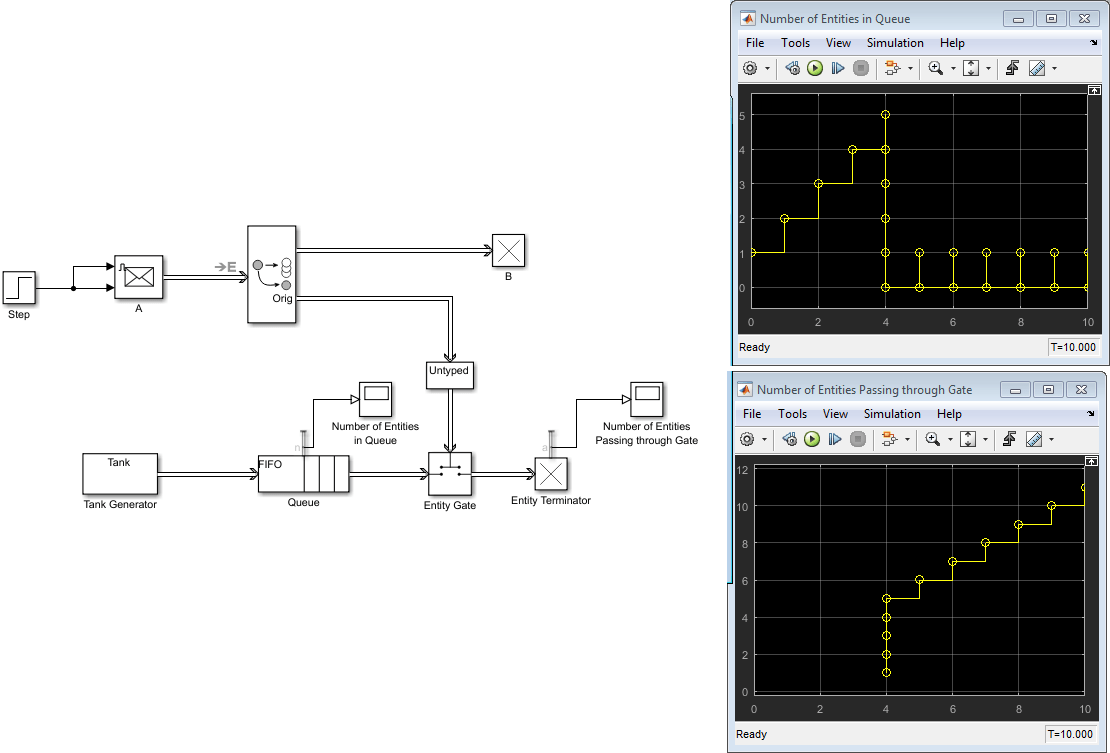The image size is (1110, 753).
Task: Open View menu in Queue scope
Action: pyautogui.click(x=838, y=43)
